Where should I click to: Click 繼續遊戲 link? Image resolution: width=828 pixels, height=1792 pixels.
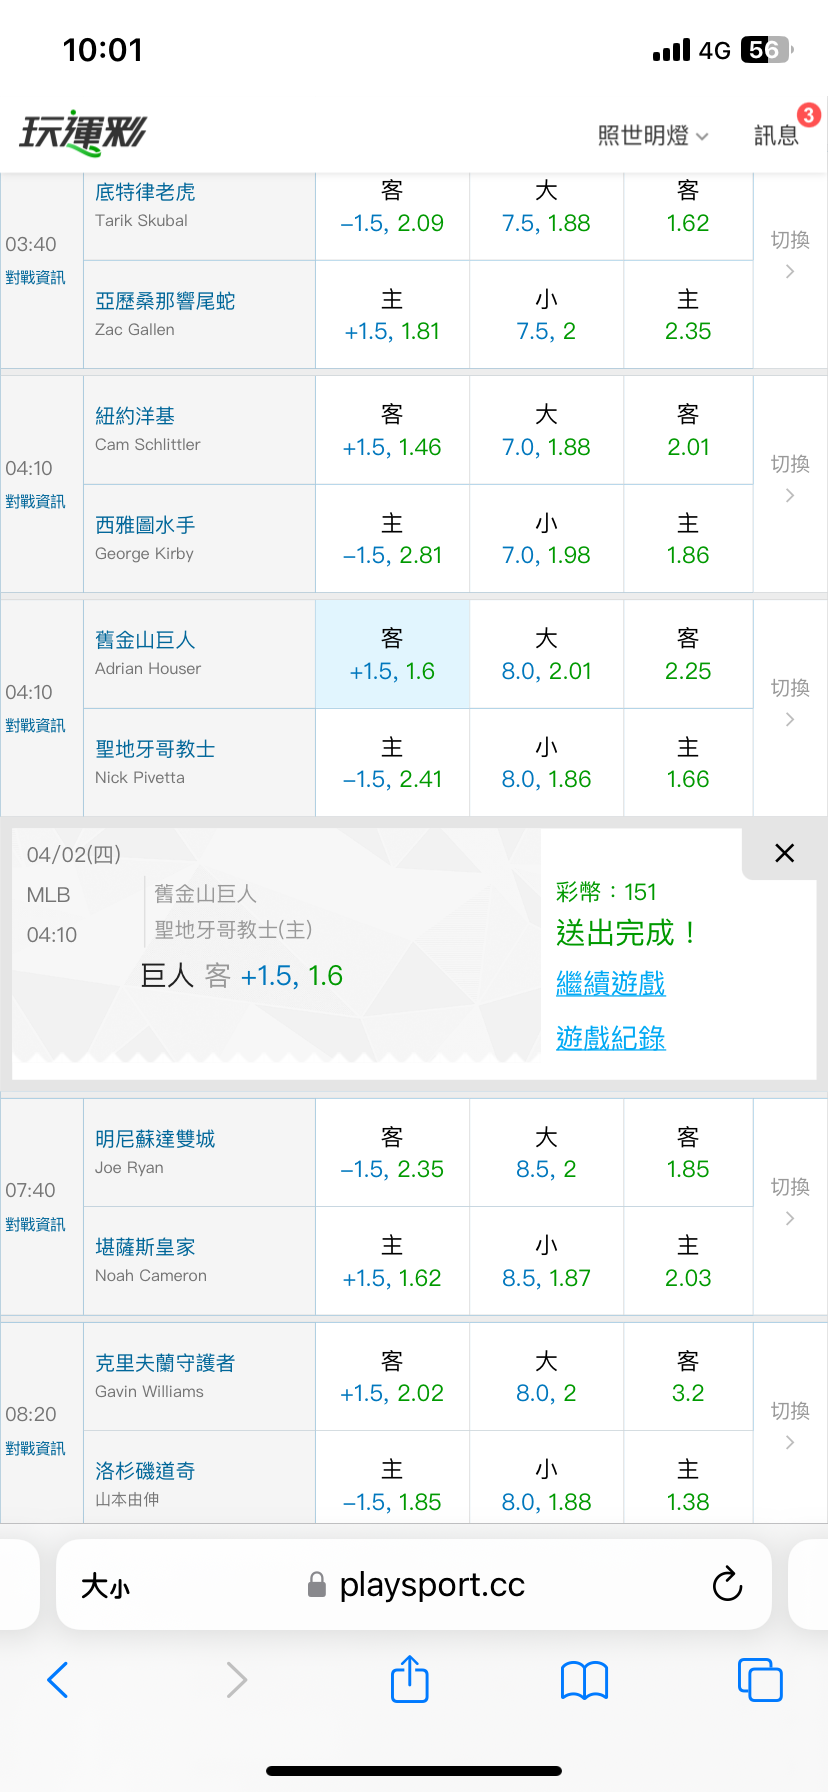pos(610,984)
